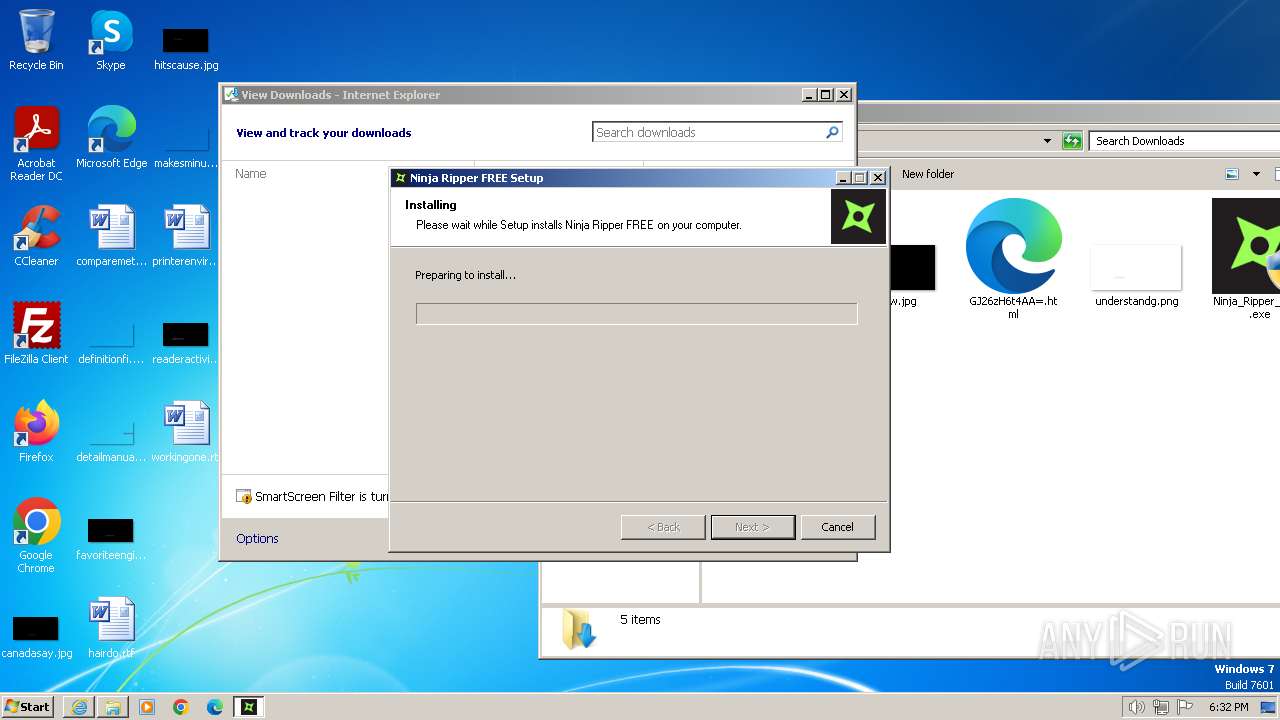Click the network icon in system tray
Screen dimensions: 1280x720
(1161, 707)
